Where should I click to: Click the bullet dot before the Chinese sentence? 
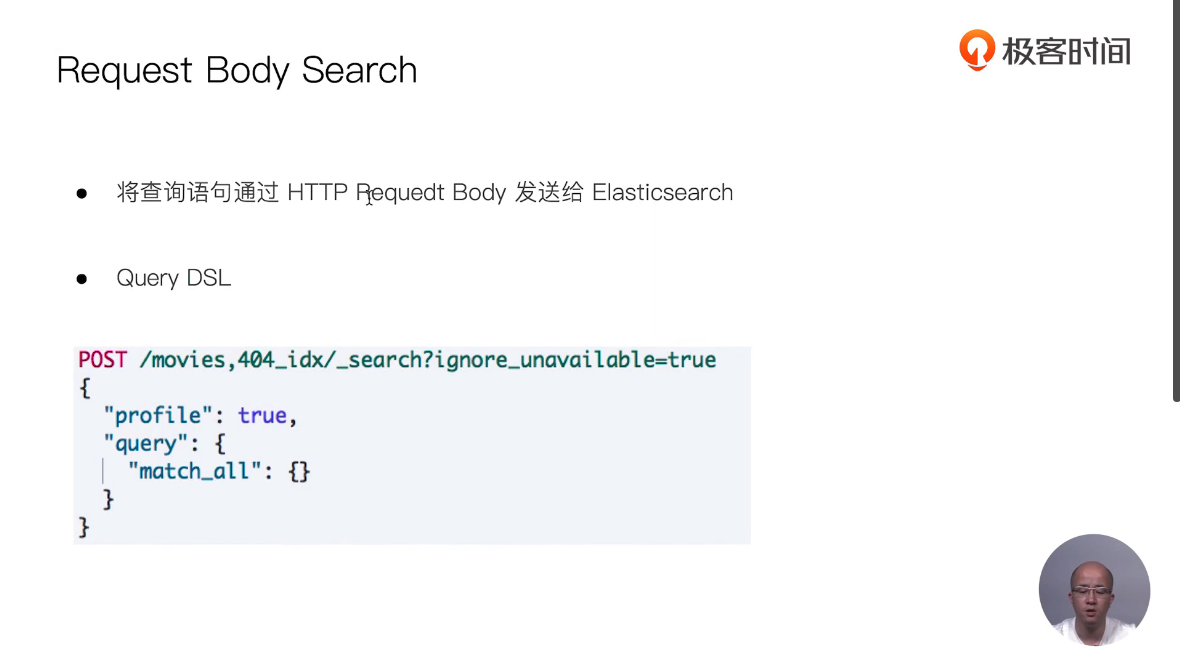[83, 193]
